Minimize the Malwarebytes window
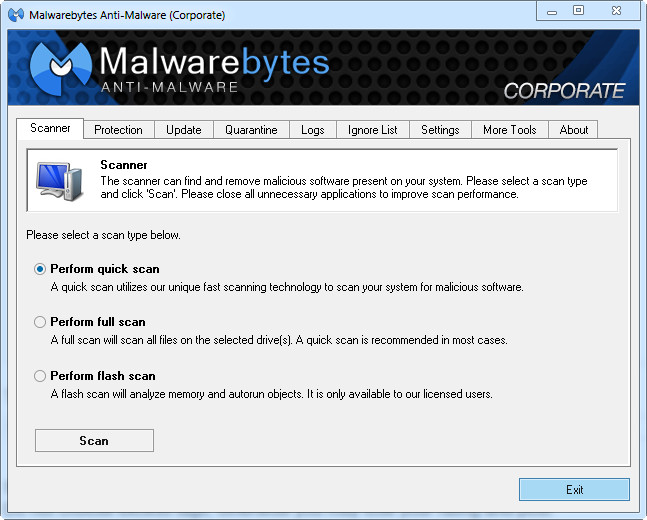 click(552, 11)
